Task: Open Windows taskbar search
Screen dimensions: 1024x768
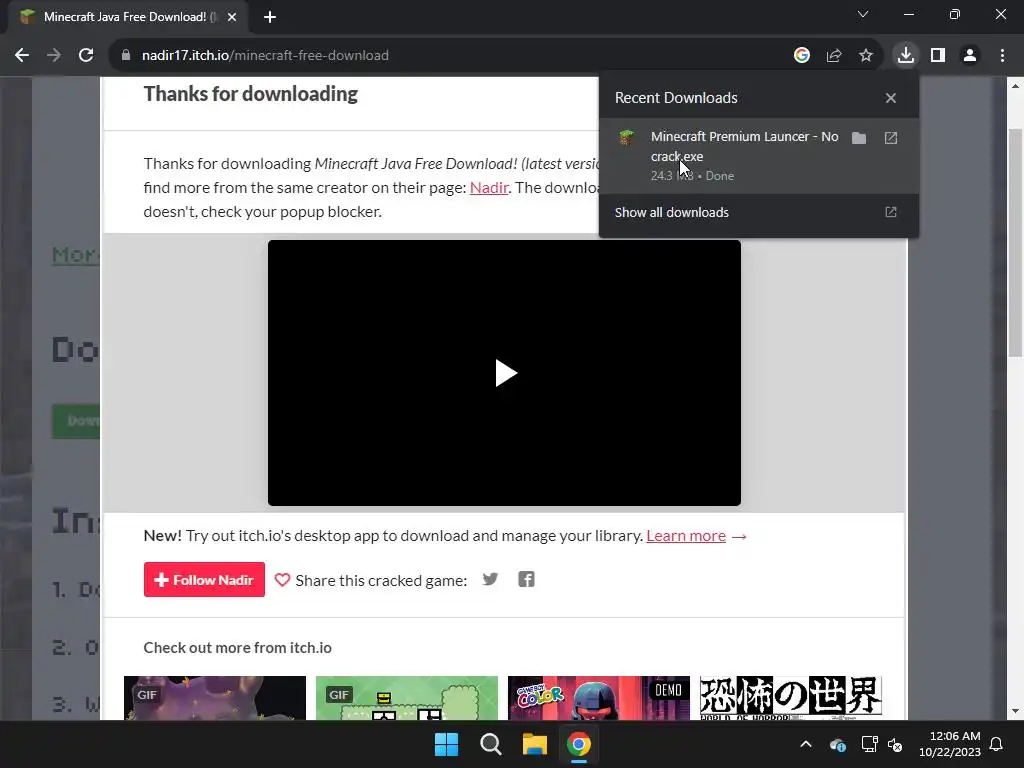Action: click(490, 744)
